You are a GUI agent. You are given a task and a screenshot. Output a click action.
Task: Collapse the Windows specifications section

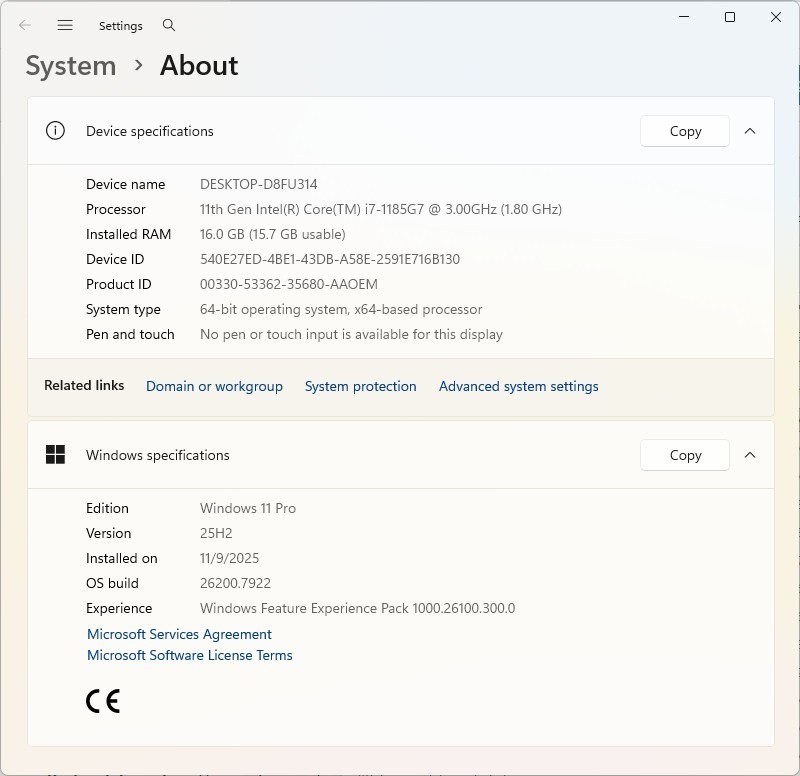(749, 455)
